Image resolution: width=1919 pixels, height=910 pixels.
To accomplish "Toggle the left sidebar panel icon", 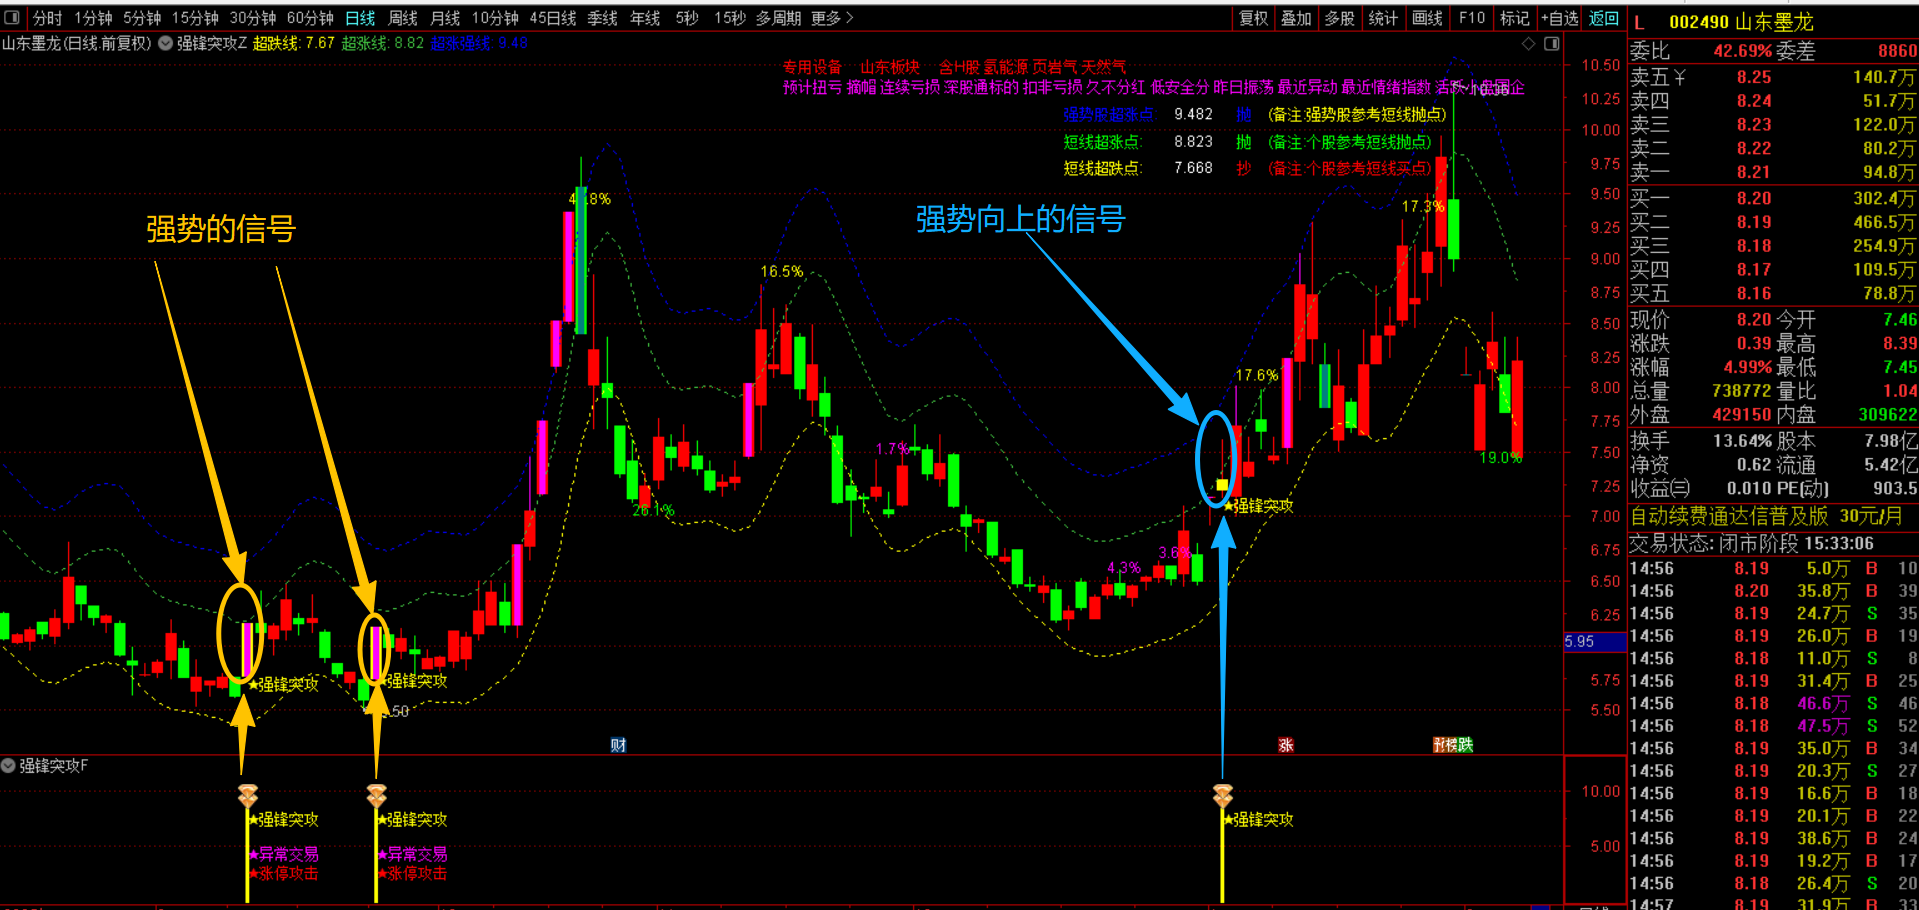I will point(12,18).
